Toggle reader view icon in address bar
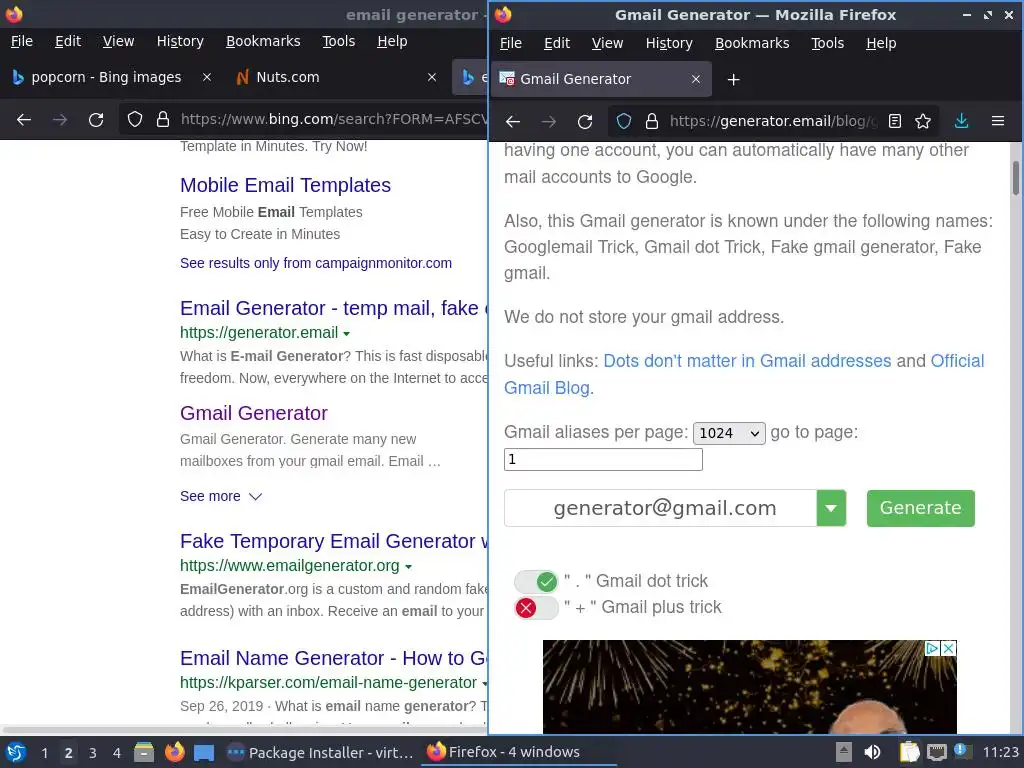This screenshot has height=768, width=1024. (895, 121)
